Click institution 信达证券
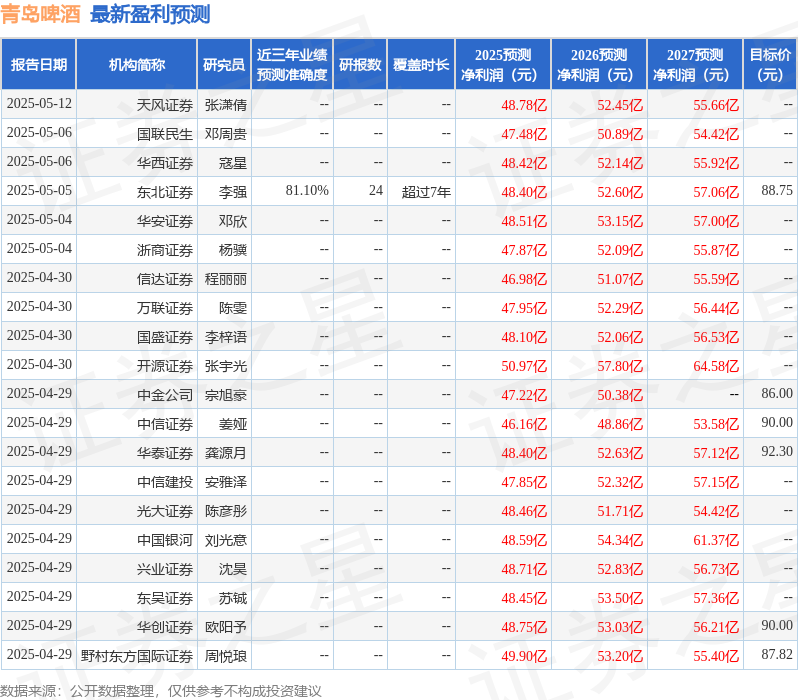The width and height of the screenshot is (798, 700). tap(164, 279)
